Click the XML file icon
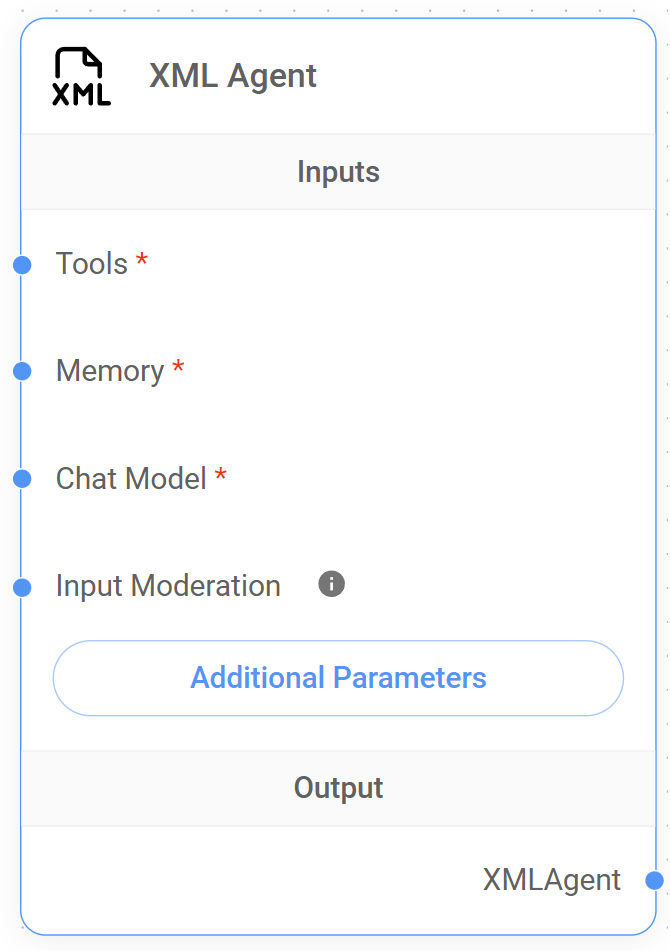Viewport: 670px width, 951px height. click(x=81, y=76)
